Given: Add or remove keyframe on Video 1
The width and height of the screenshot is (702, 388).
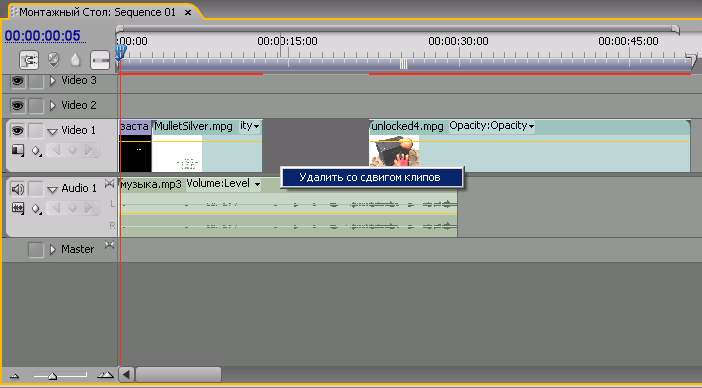Looking at the screenshot, I should tap(72, 150).
